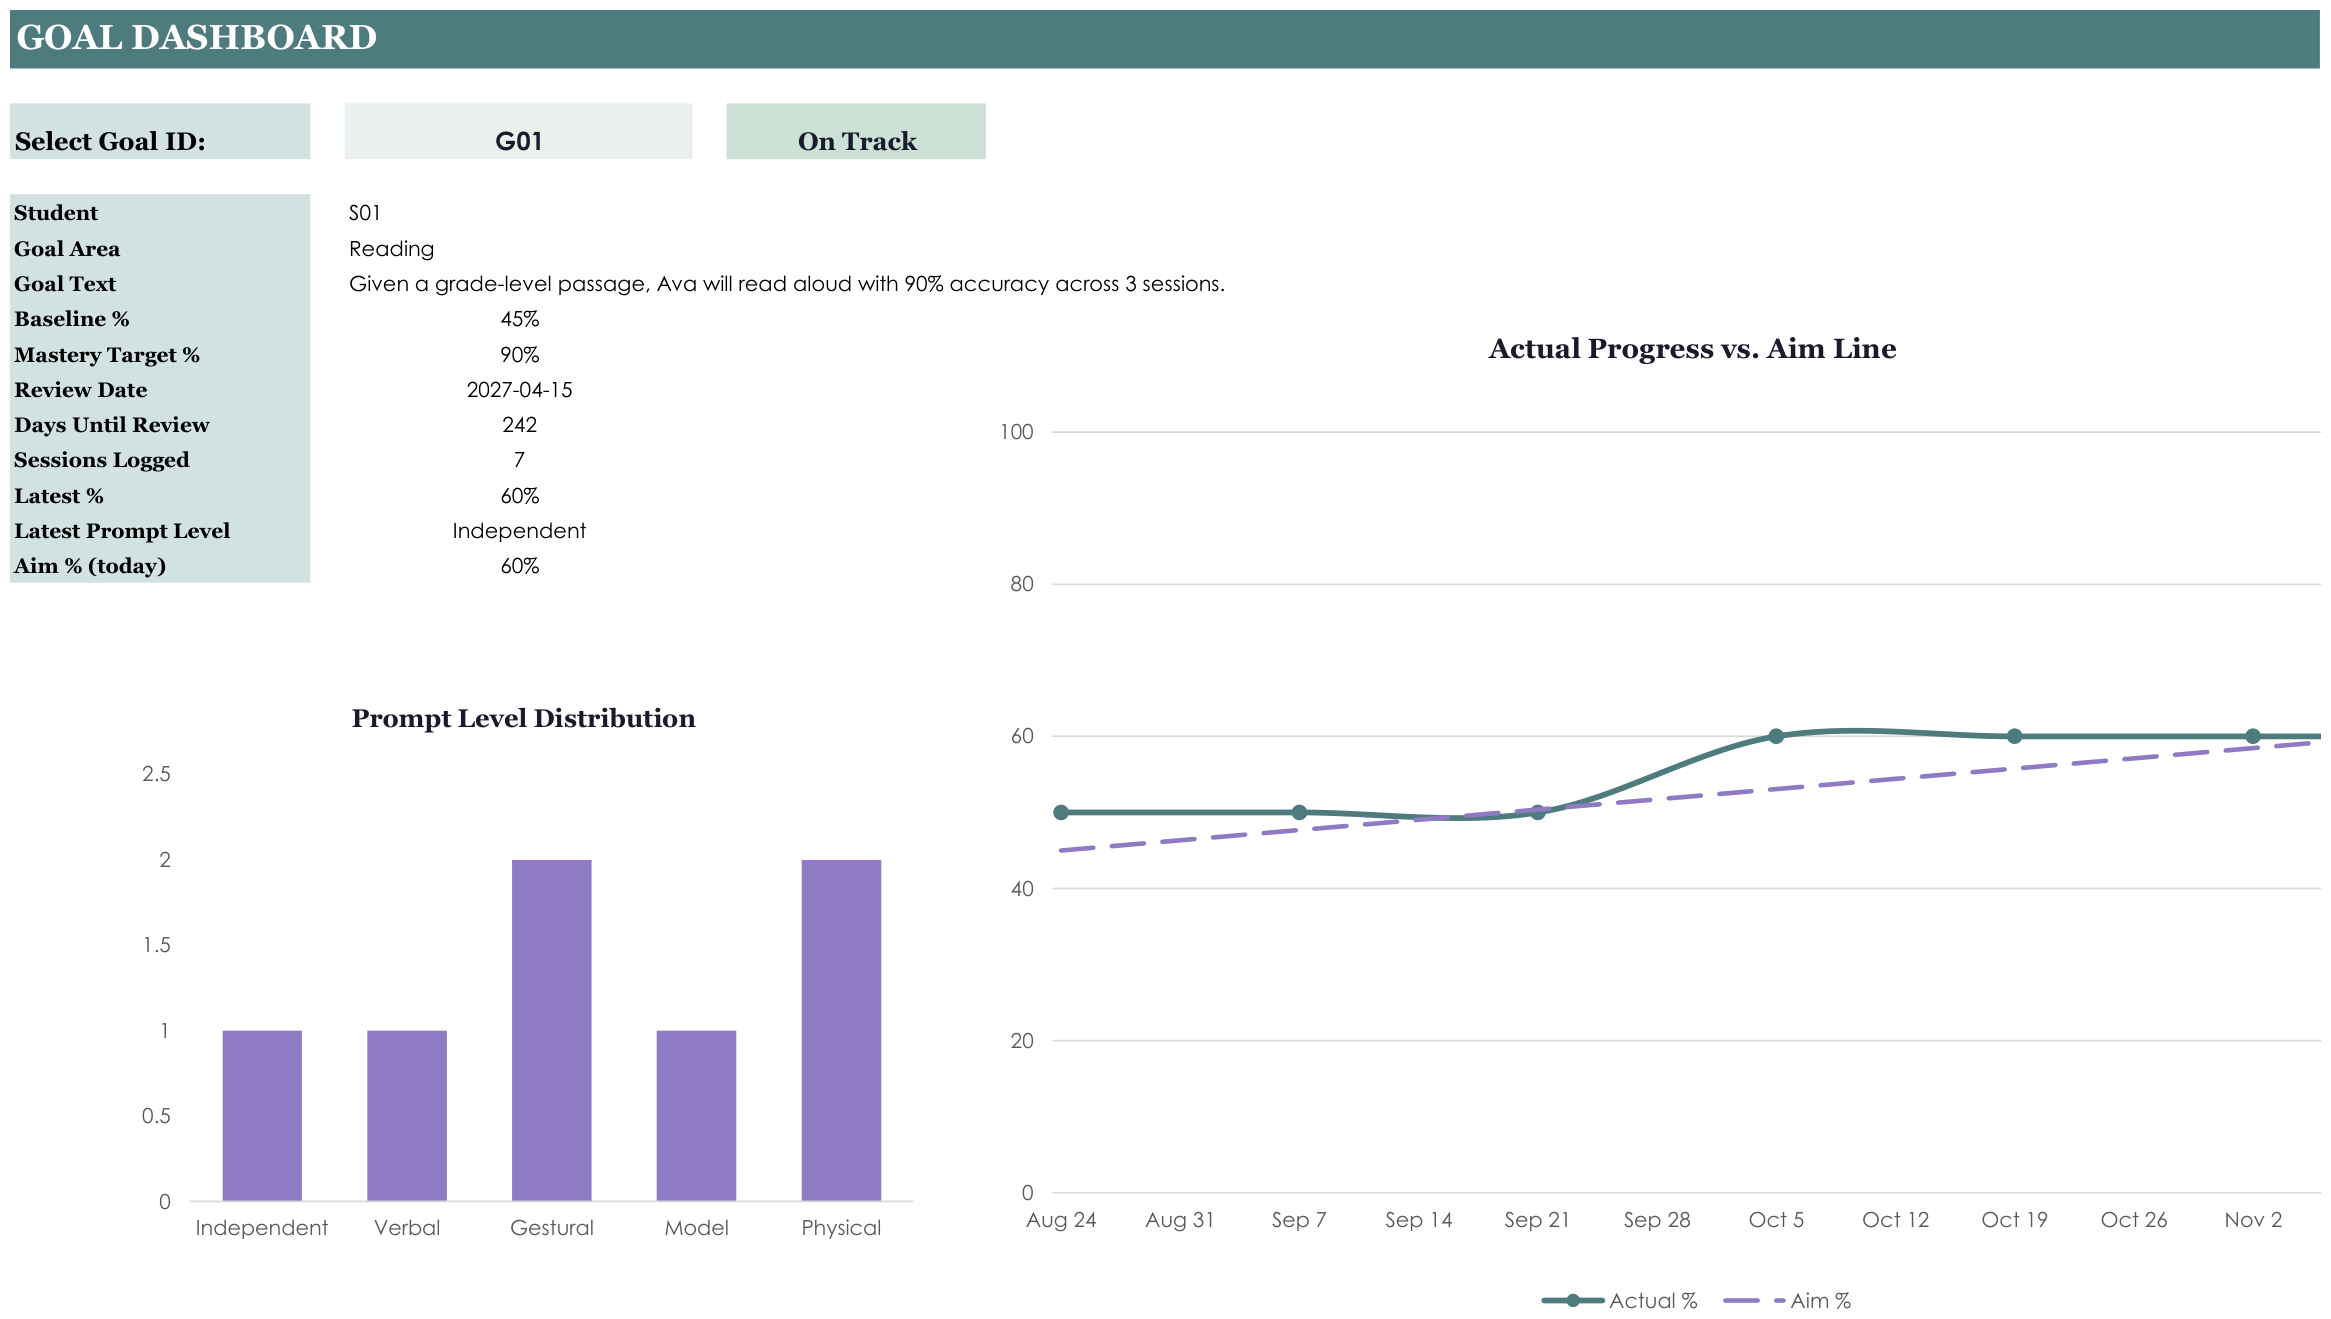The image size is (2331, 1319).
Task: Click the GOAL DASHBOARD title banner
Action: pyautogui.click(x=1165, y=39)
